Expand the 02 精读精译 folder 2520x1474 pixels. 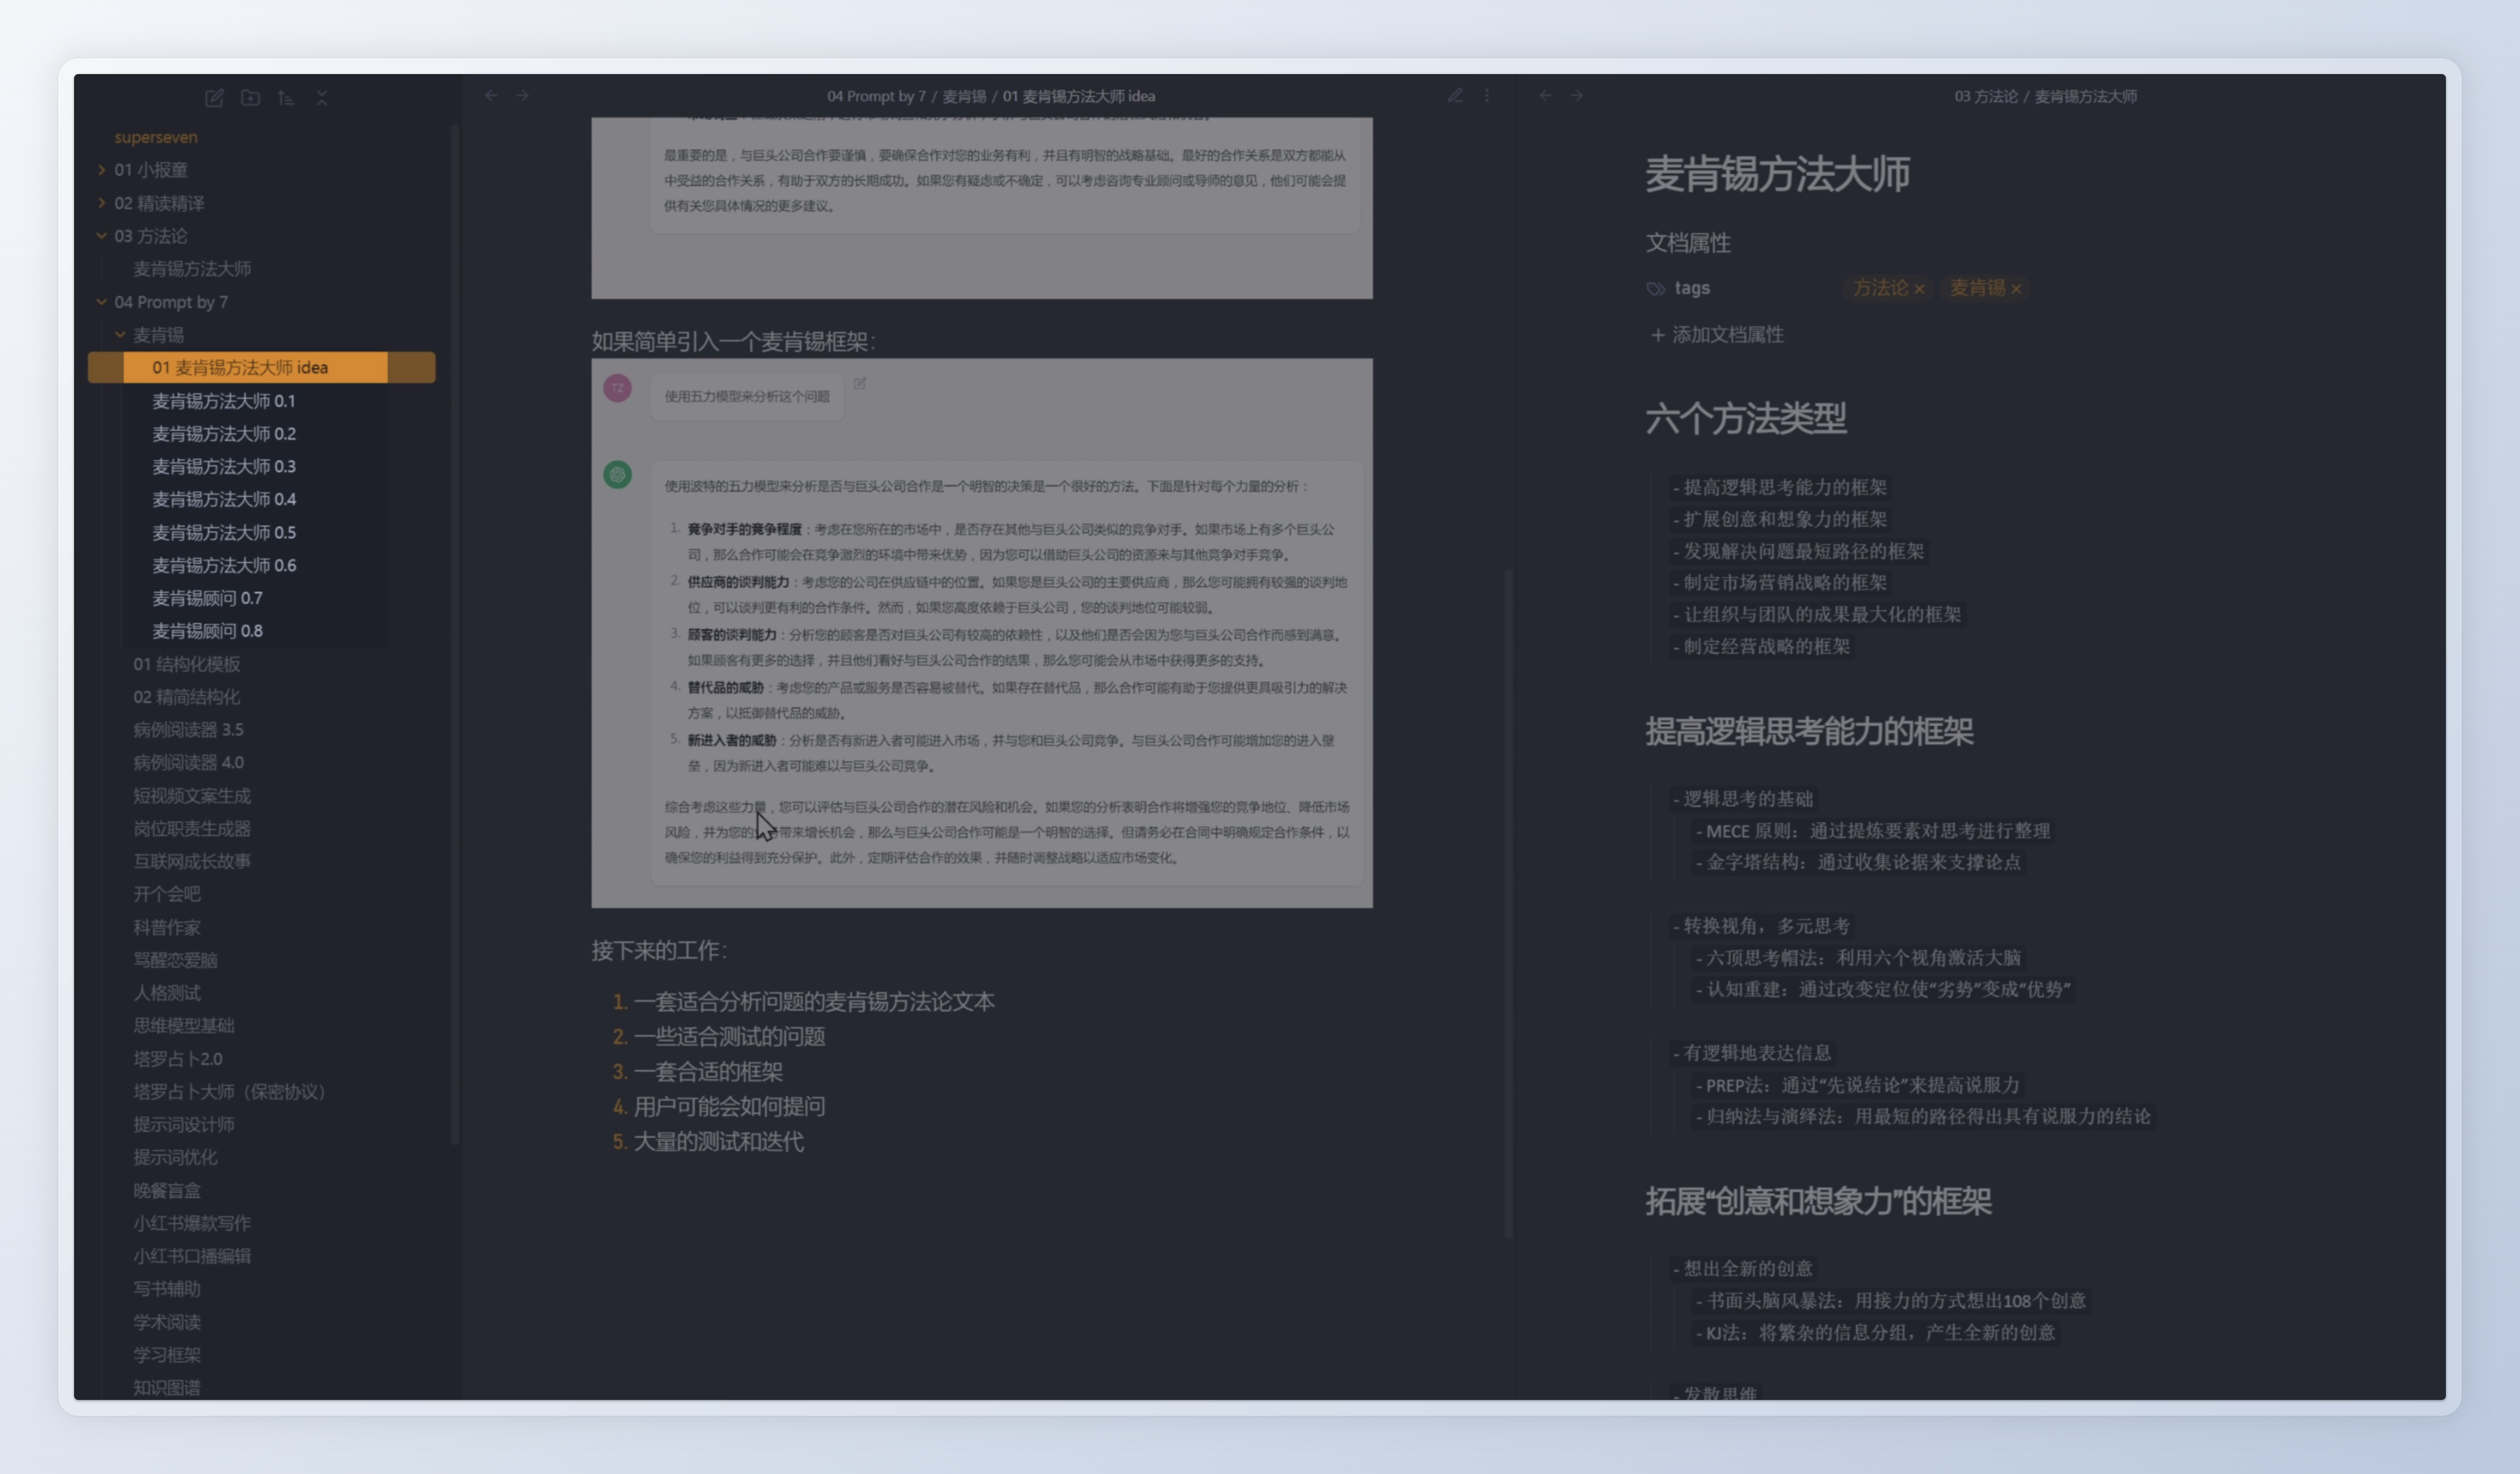pos(101,202)
